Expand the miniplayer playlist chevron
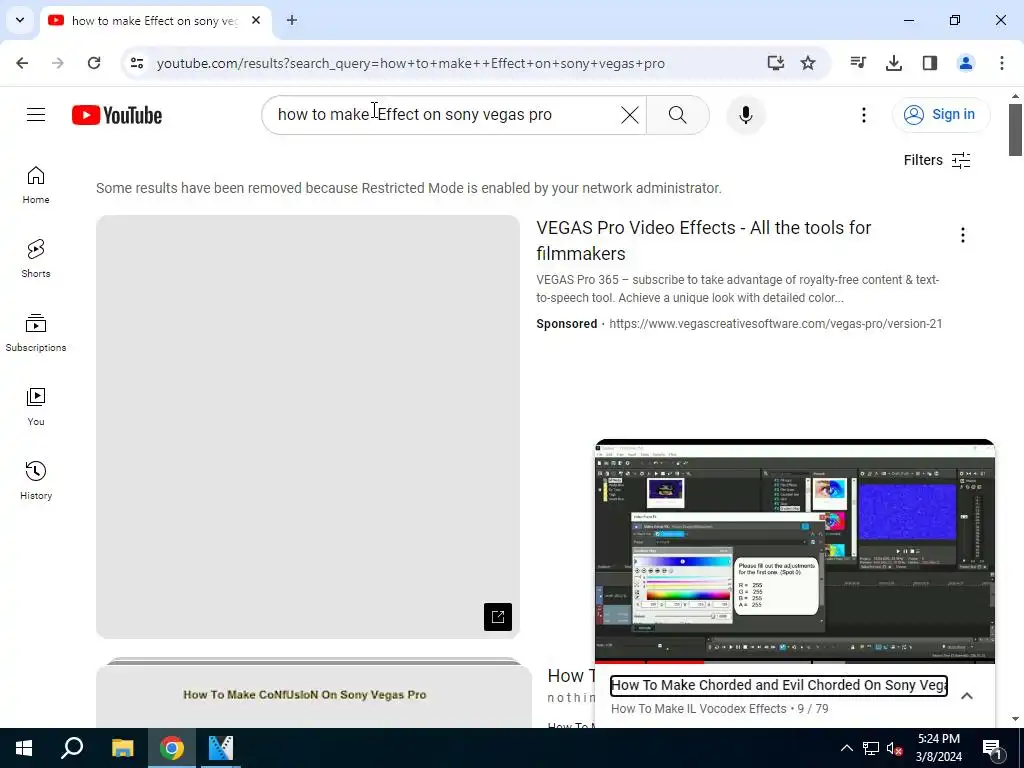This screenshot has width=1024, height=768. coord(967,696)
